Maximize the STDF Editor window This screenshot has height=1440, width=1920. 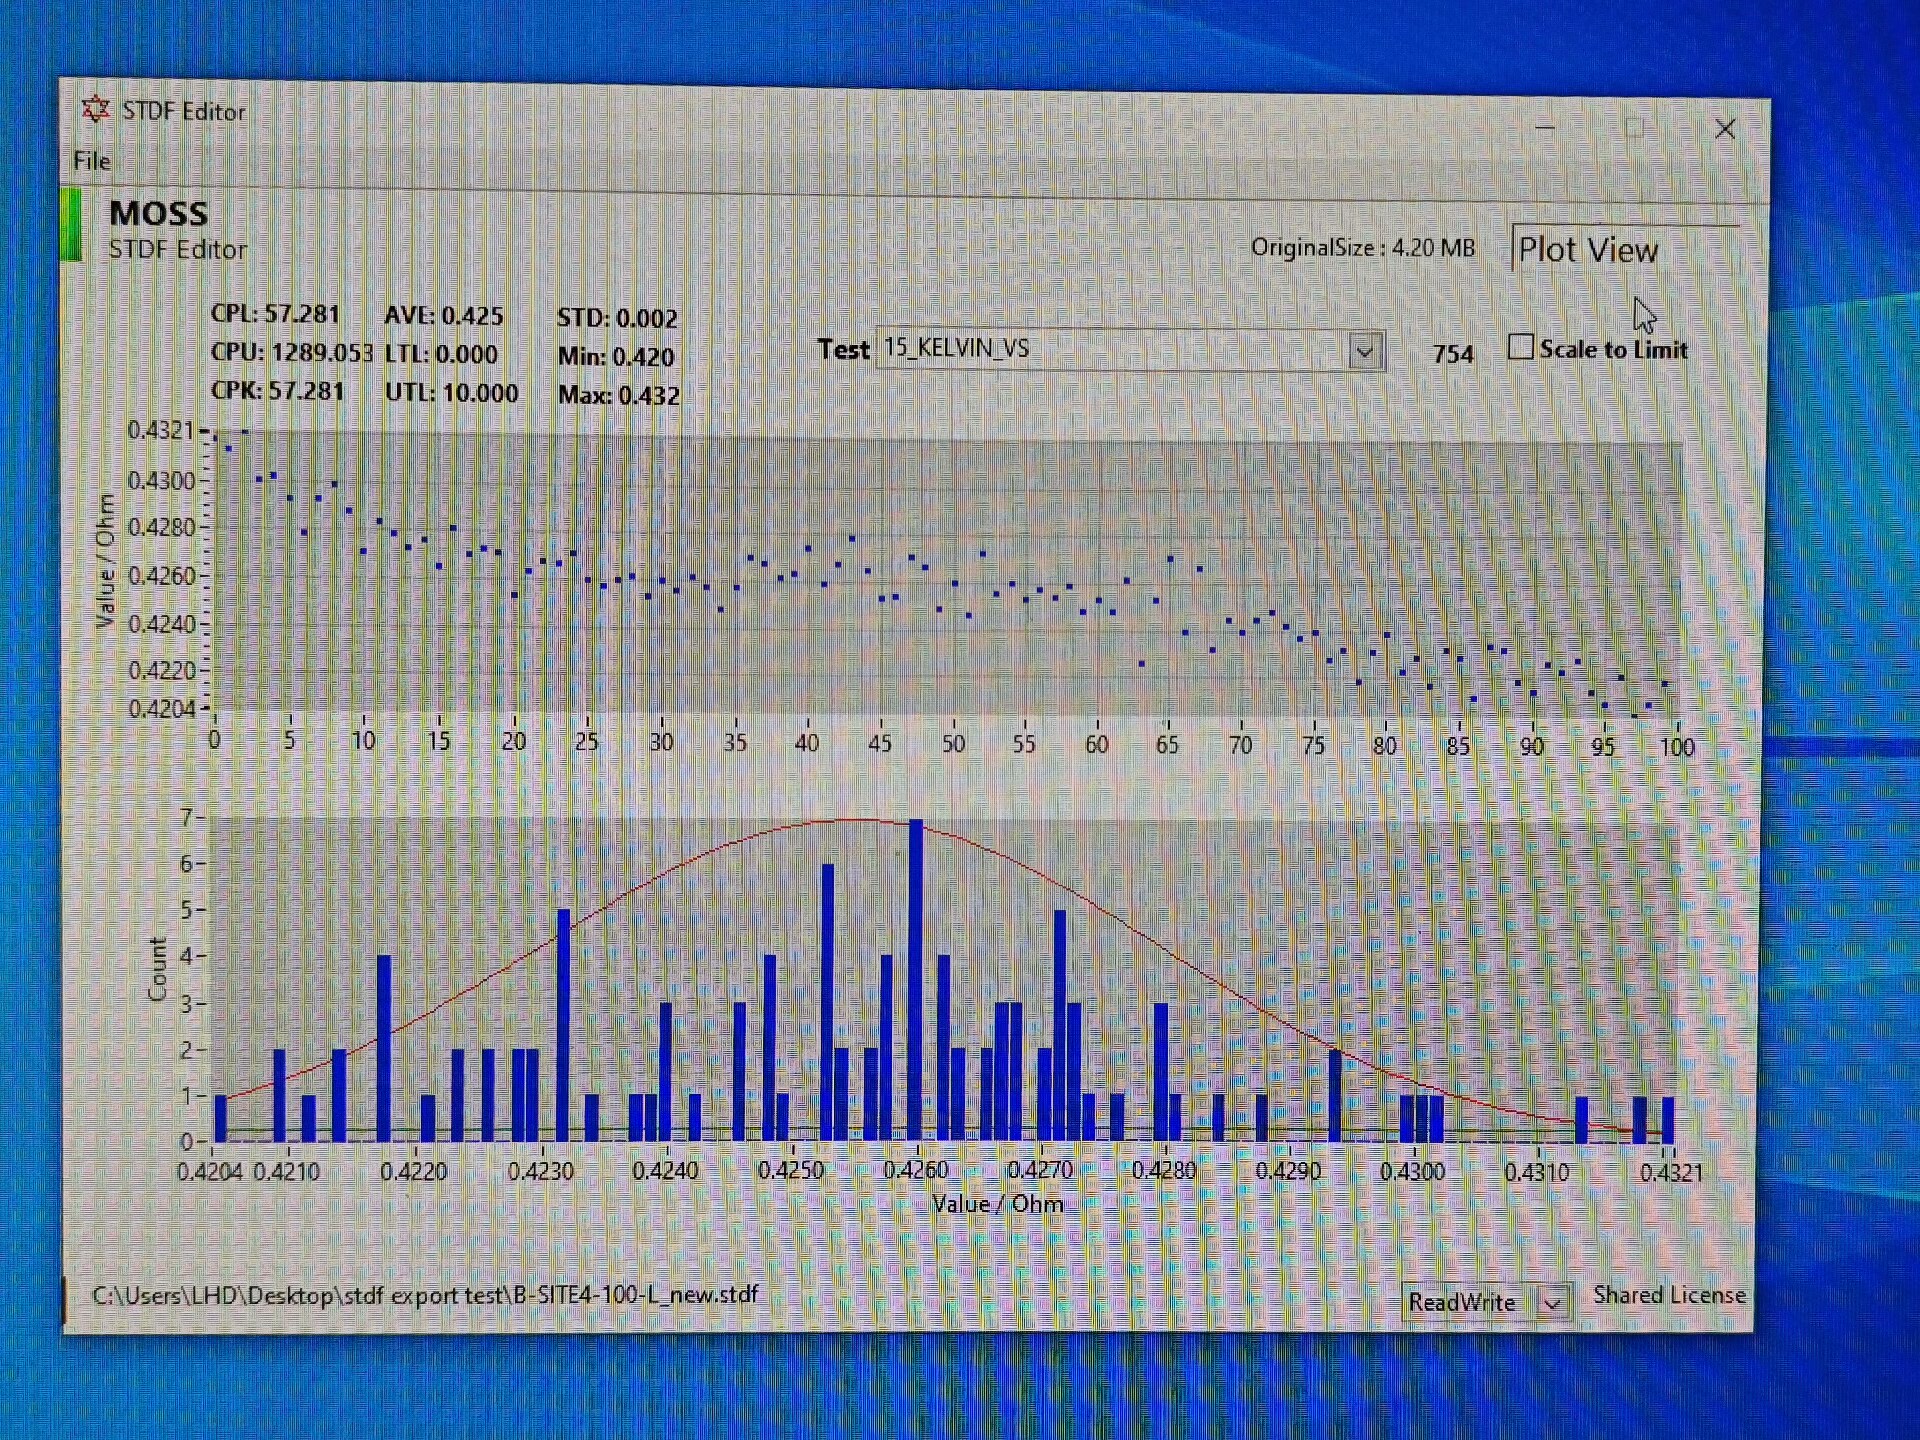tap(1634, 129)
